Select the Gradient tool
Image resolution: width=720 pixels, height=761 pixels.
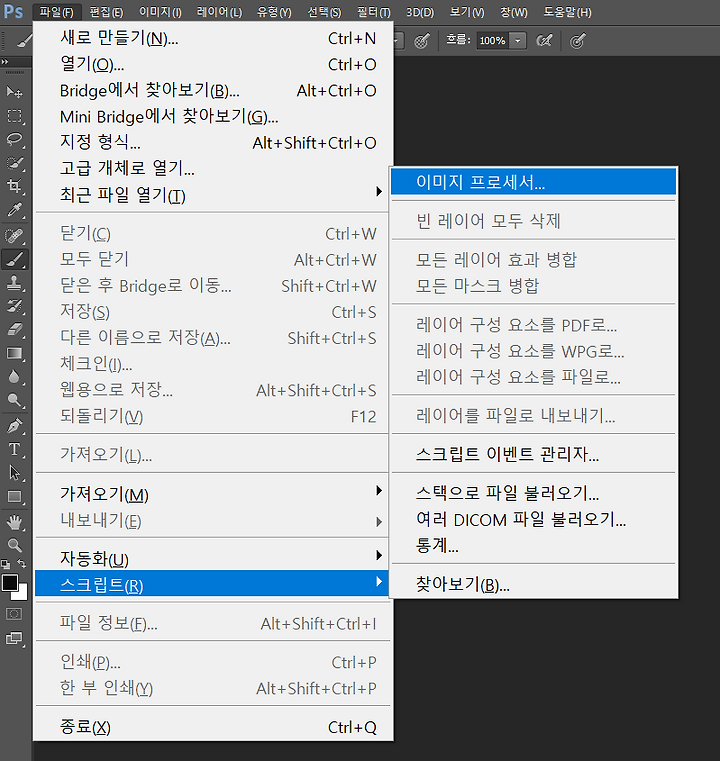pyautogui.click(x=15, y=353)
